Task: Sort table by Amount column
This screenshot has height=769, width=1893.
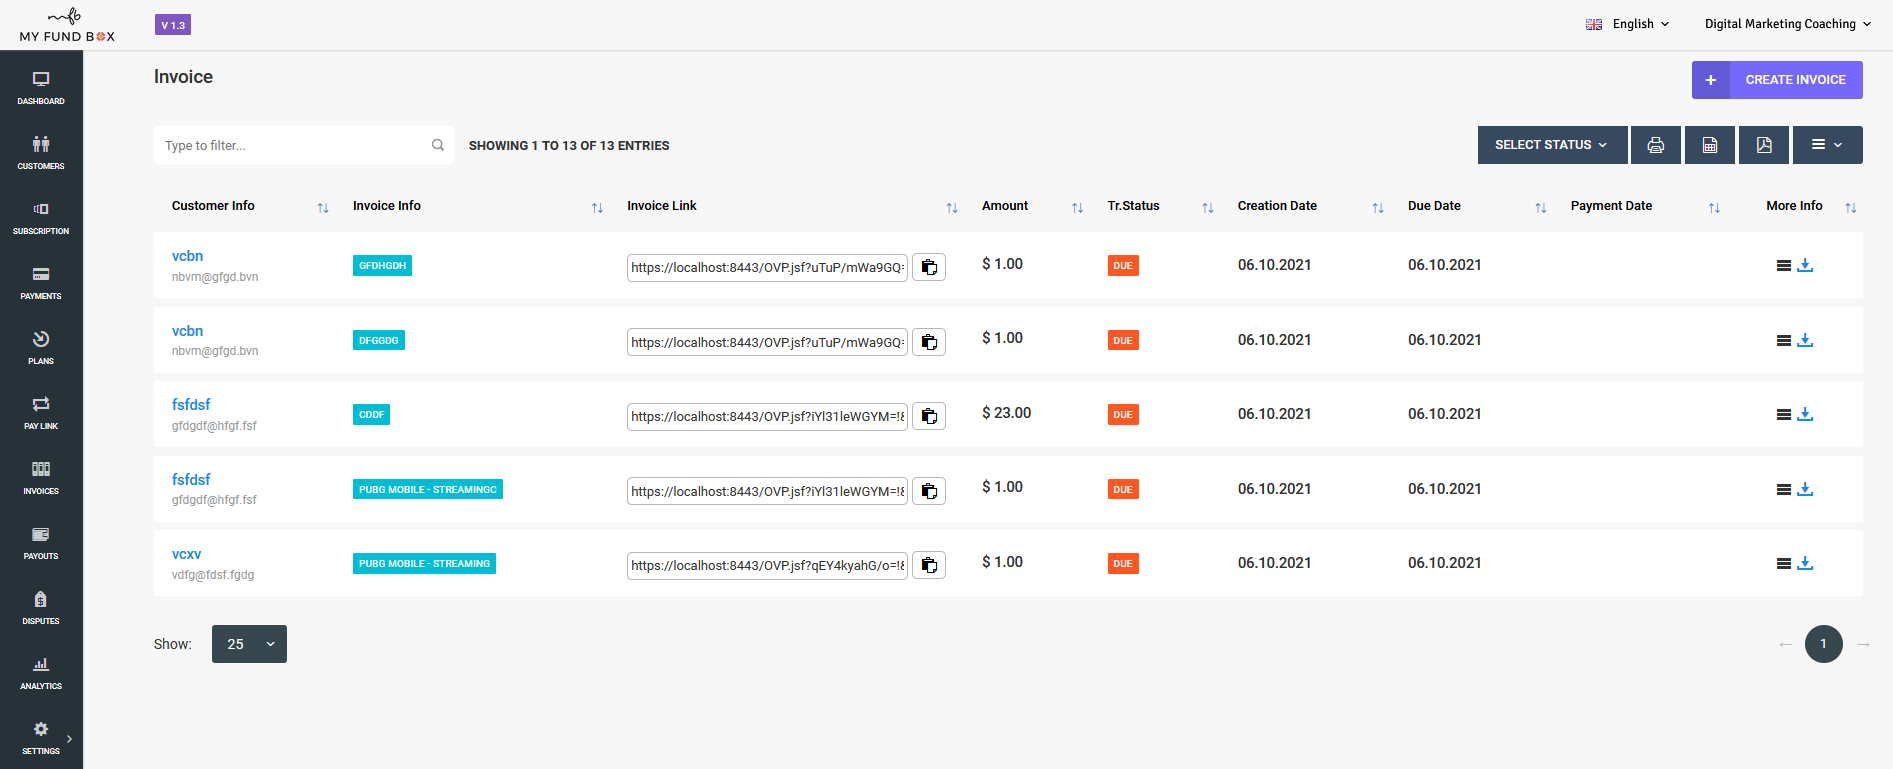Action: pyautogui.click(x=1077, y=207)
